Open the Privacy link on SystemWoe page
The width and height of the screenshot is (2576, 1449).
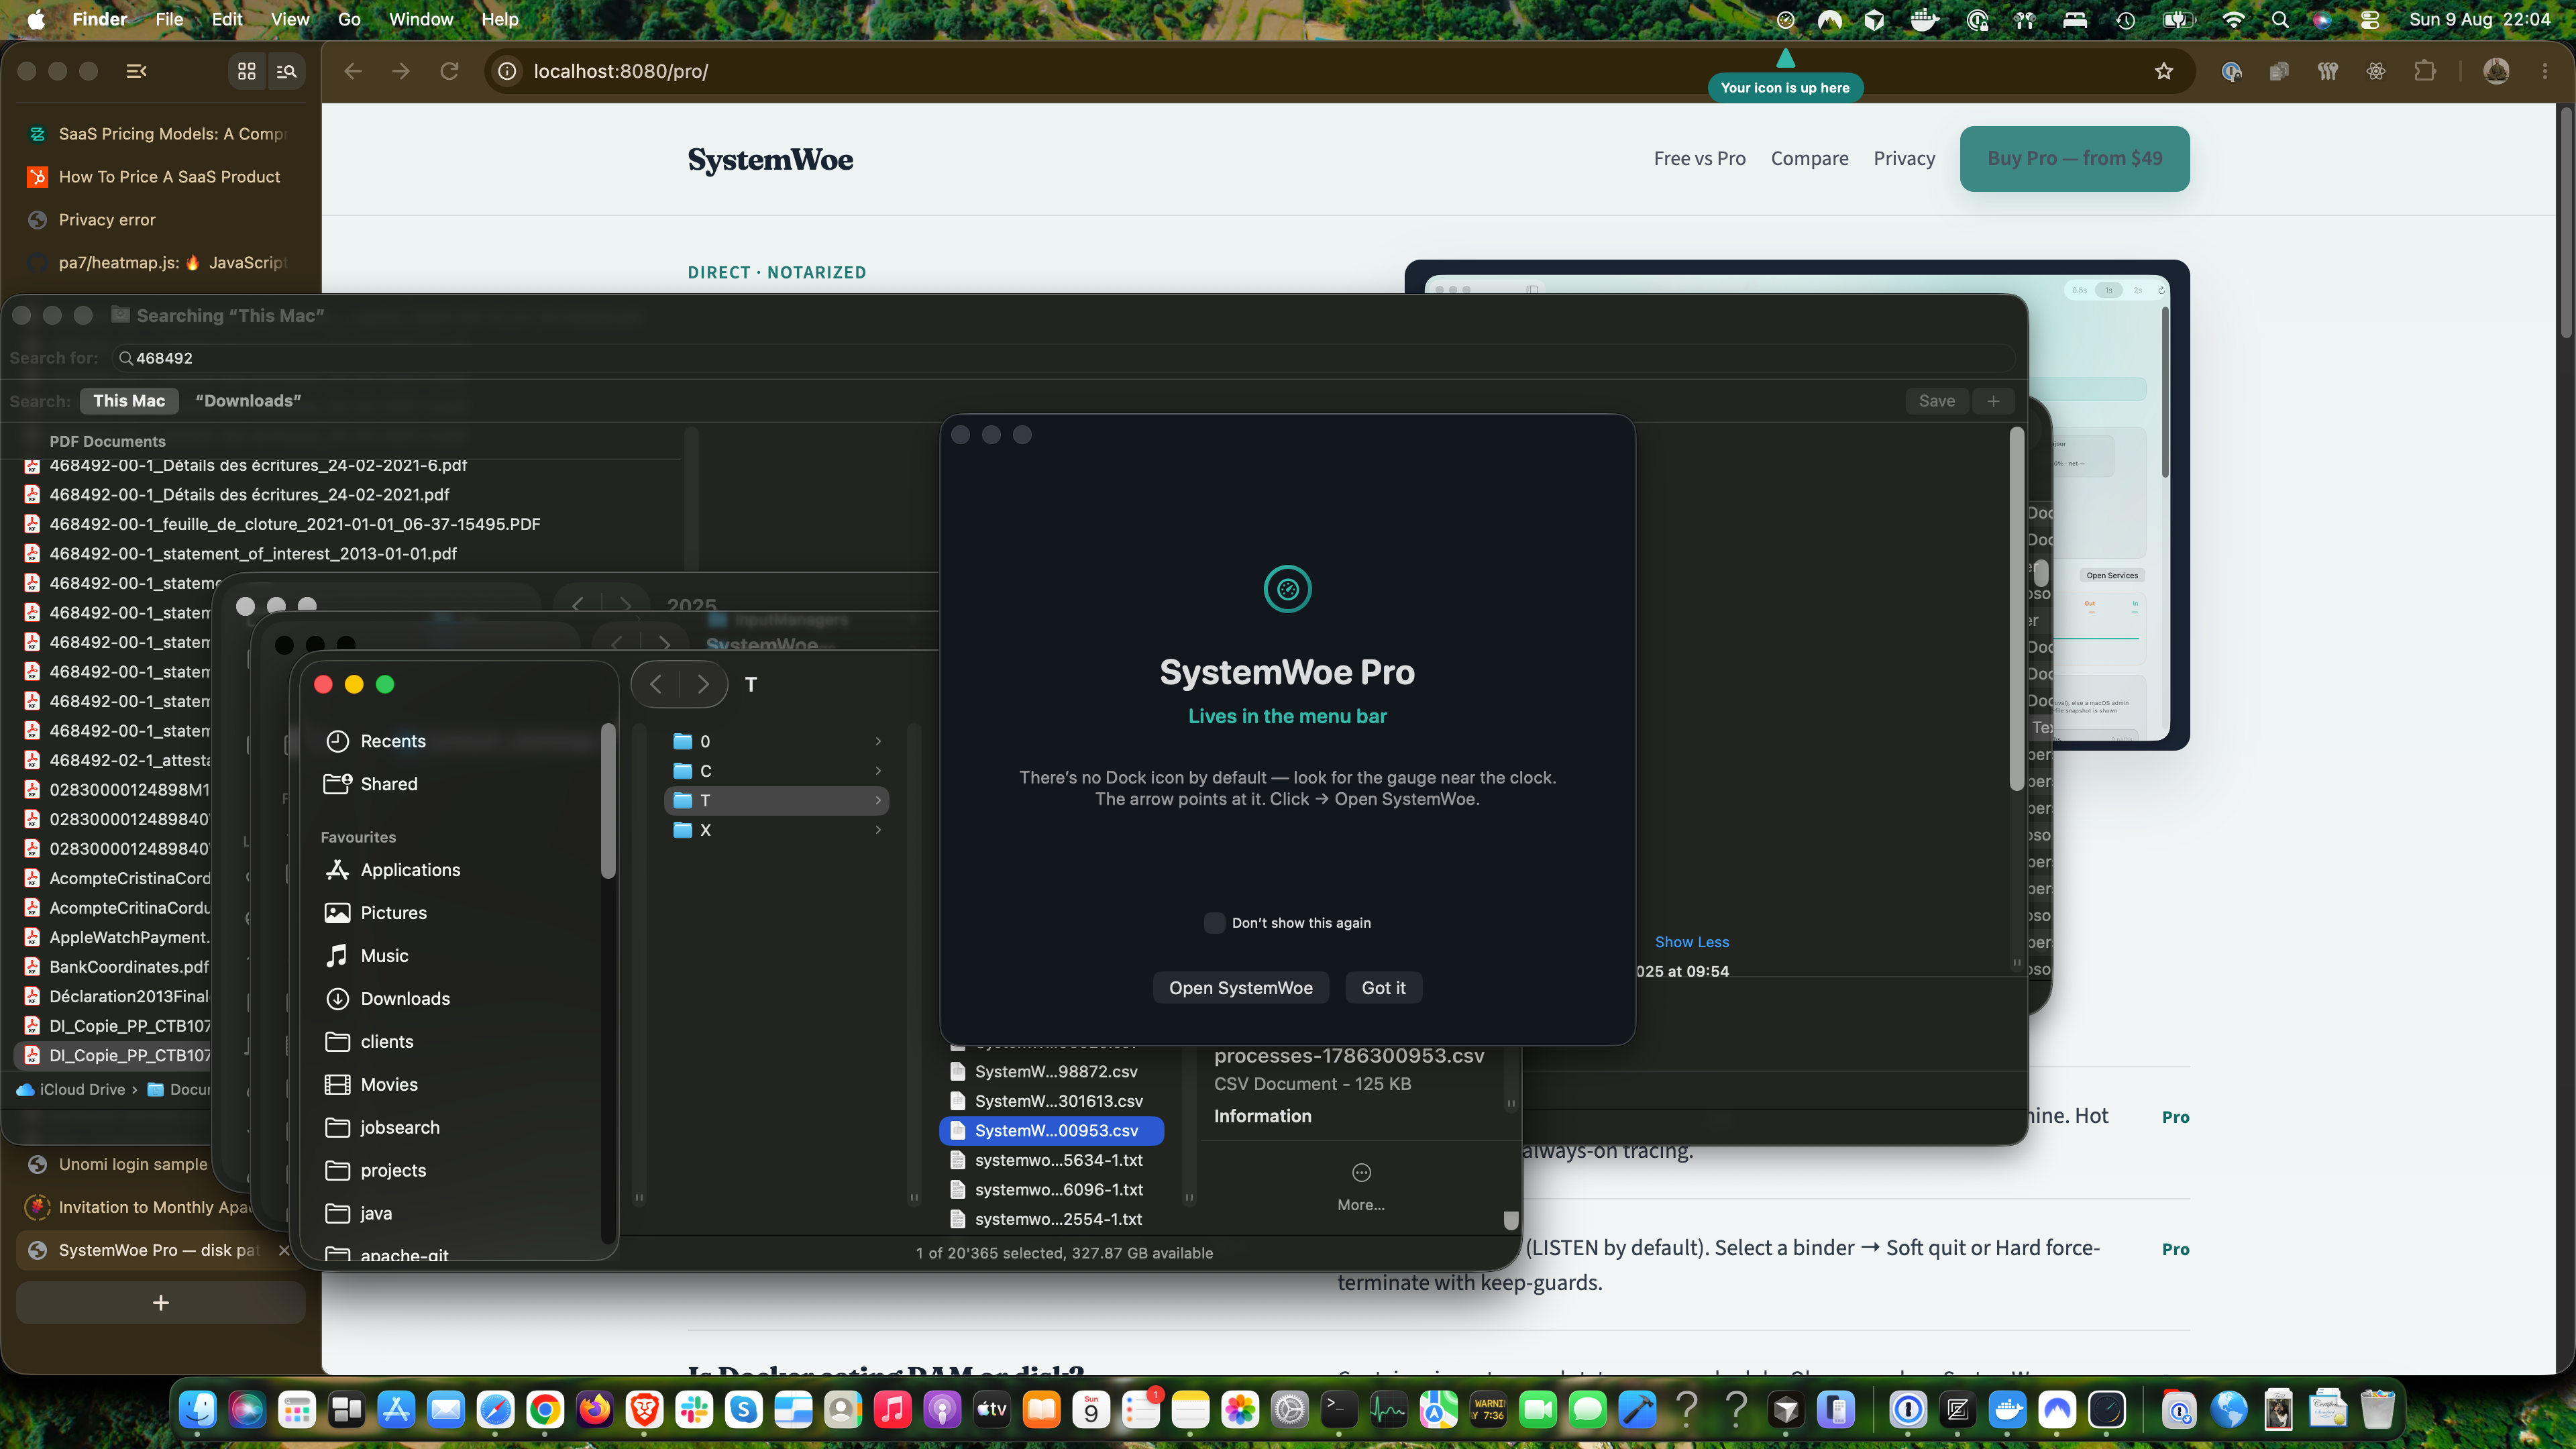[x=1904, y=158]
